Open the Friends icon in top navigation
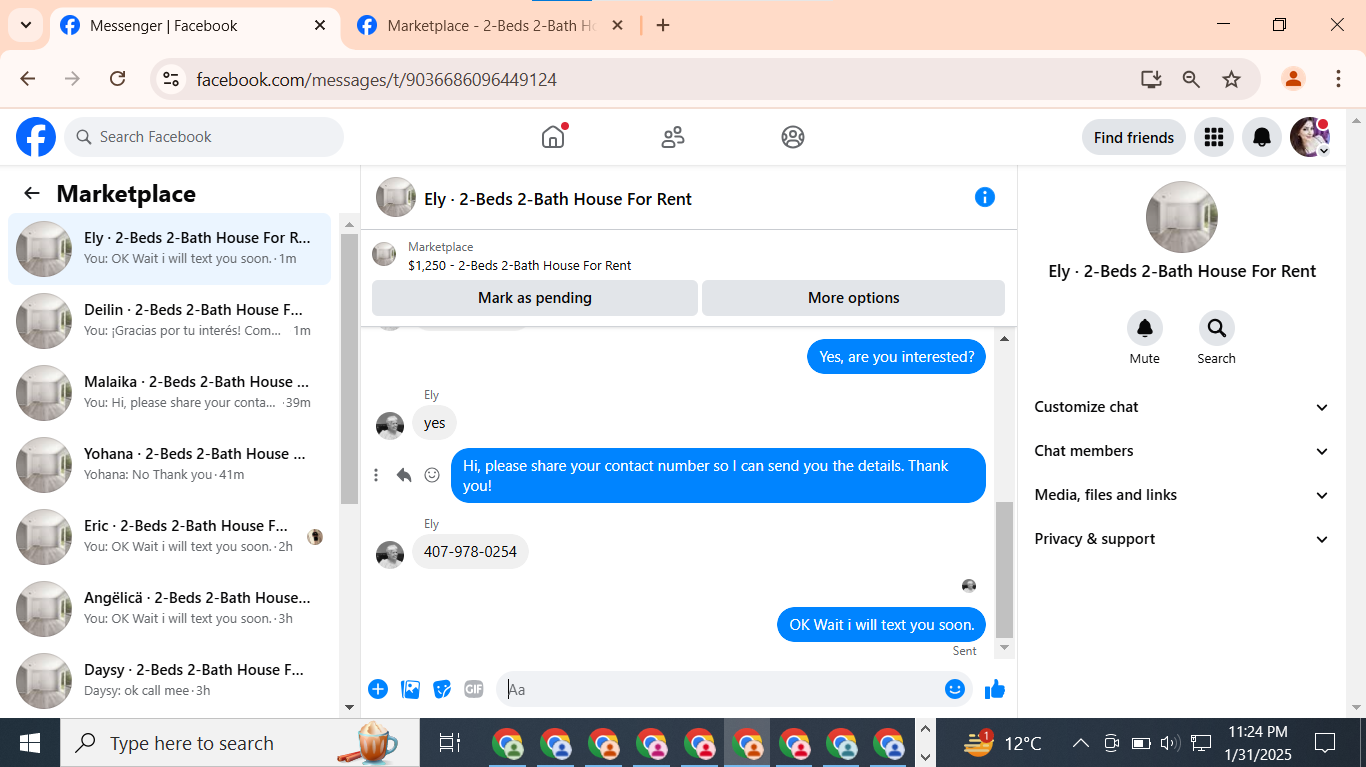The width and height of the screenshot is (1366, 767). pyautogui.click(x=673, y=137)
